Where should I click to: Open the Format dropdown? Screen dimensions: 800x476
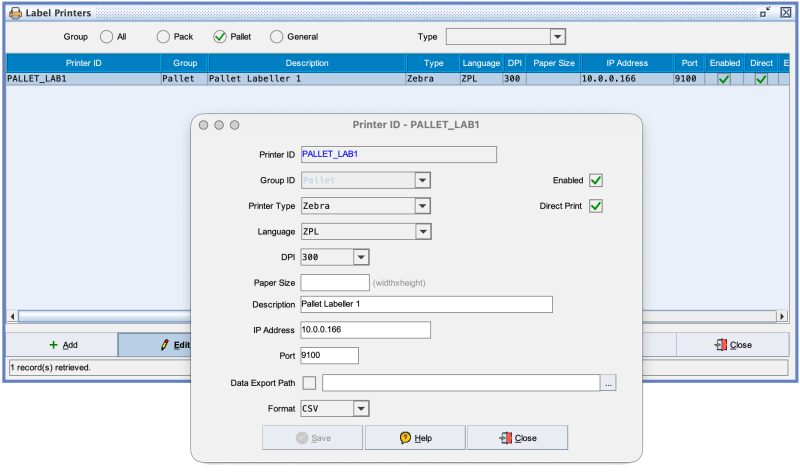(x=361, y=409)
